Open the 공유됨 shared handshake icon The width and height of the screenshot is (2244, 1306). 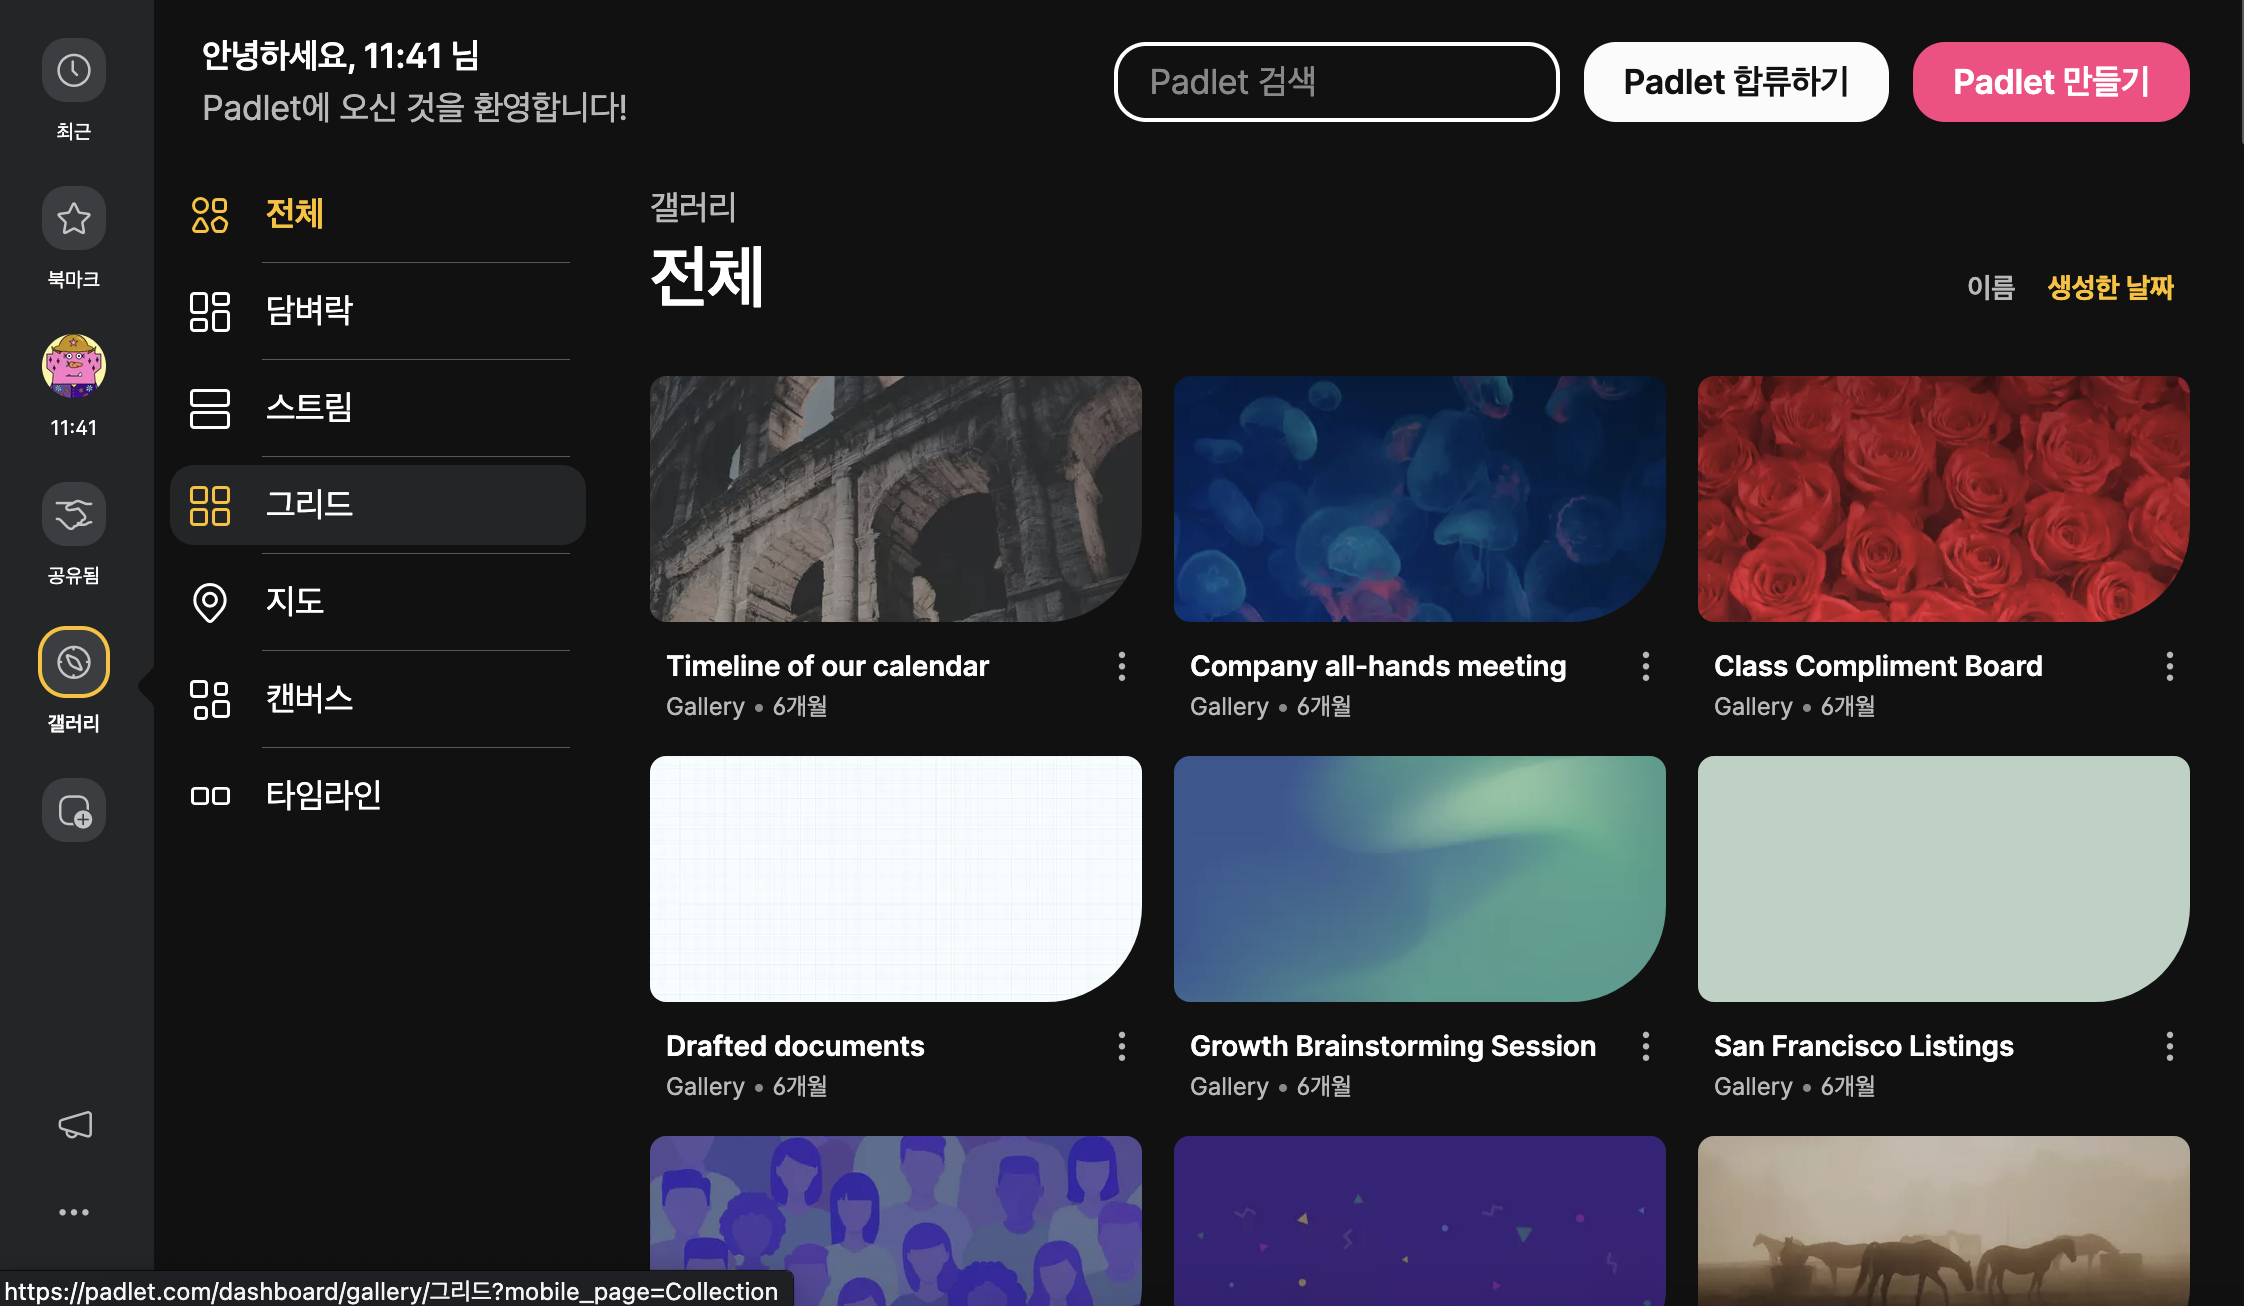(74, 515)
